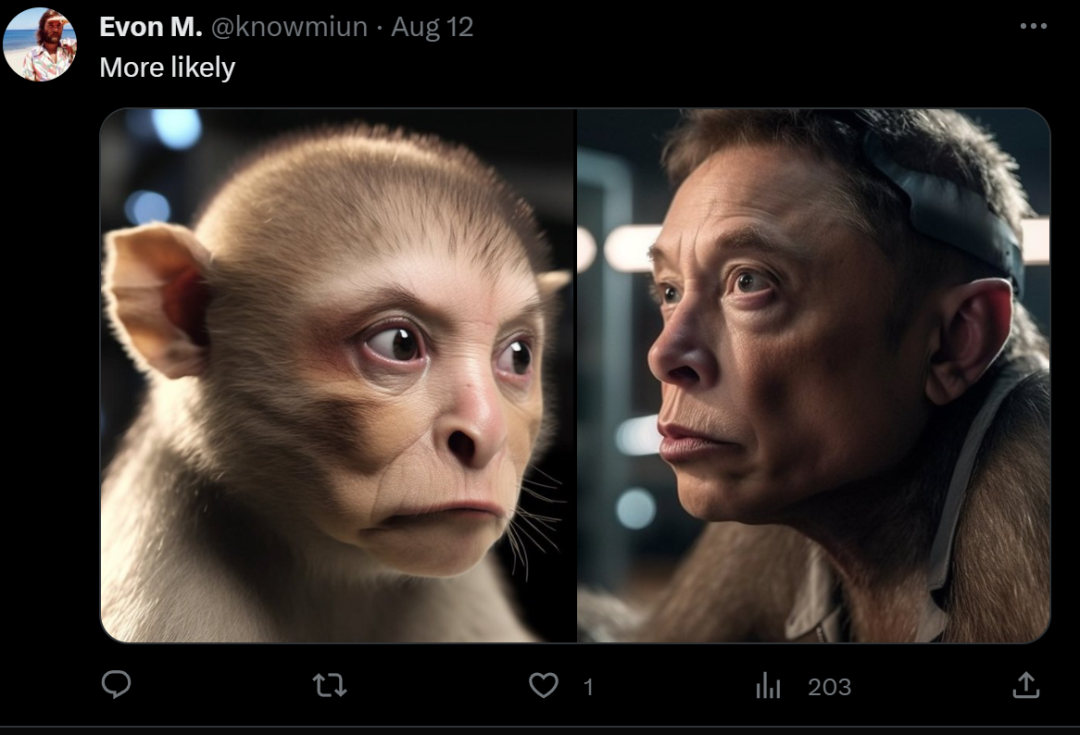
Task: Reply to the tweet using the speech bubble icon
Action: point(116,685)
